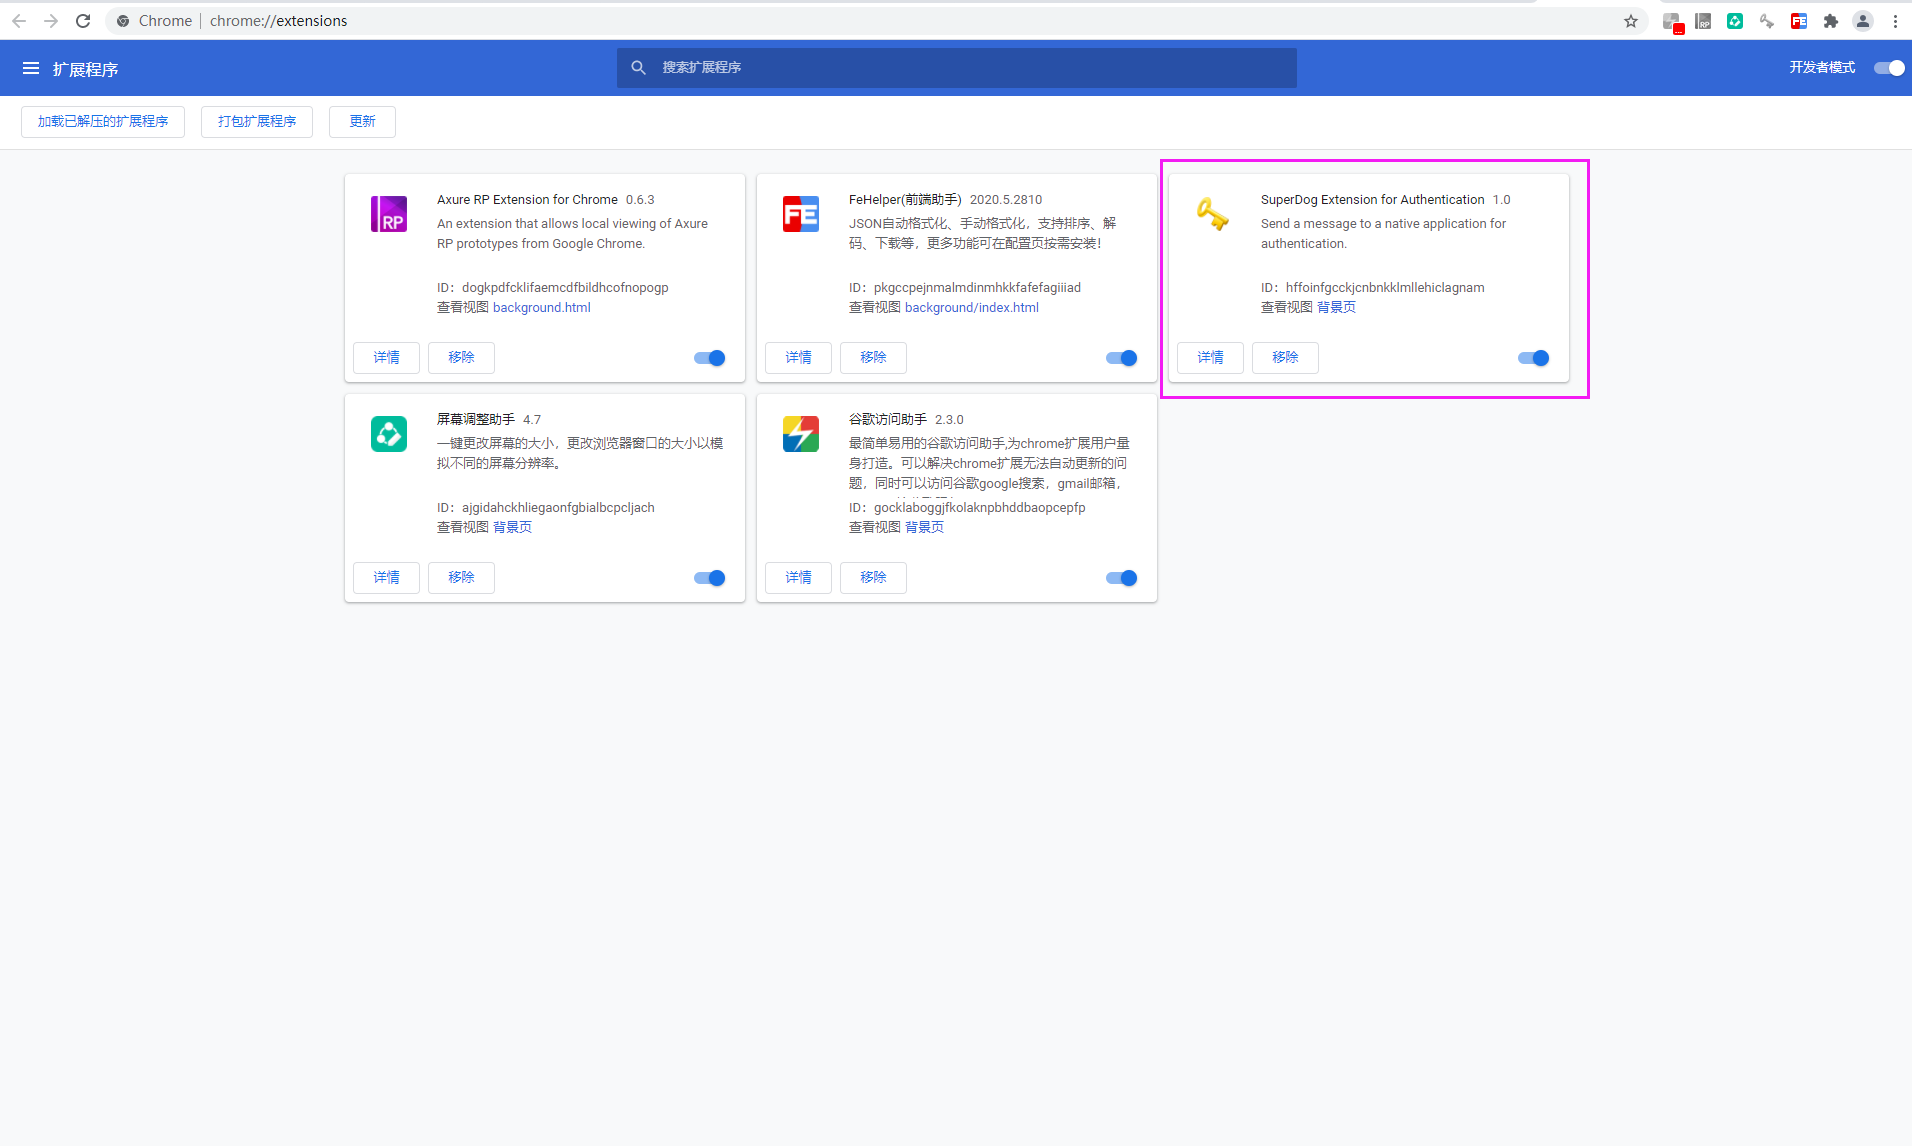The height and width of the screenshot is (1146, 1912).
Task: Open the Chrome profile avatar
Action: (x=1863, y=21)
